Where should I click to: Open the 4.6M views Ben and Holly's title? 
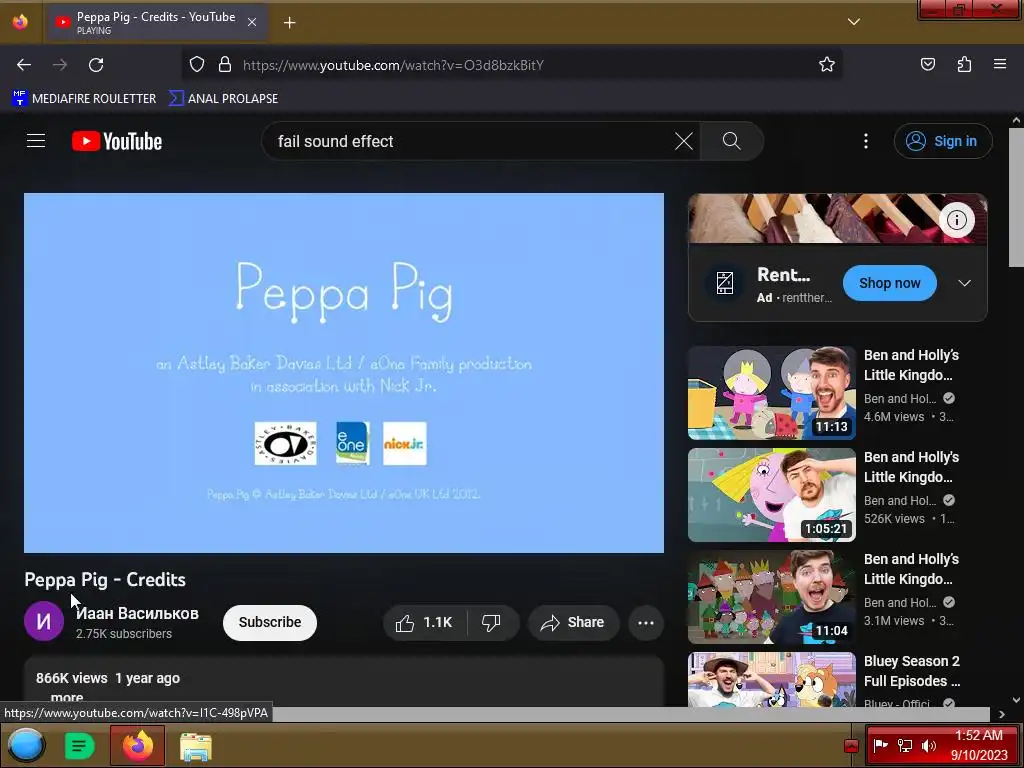[912, 365]
